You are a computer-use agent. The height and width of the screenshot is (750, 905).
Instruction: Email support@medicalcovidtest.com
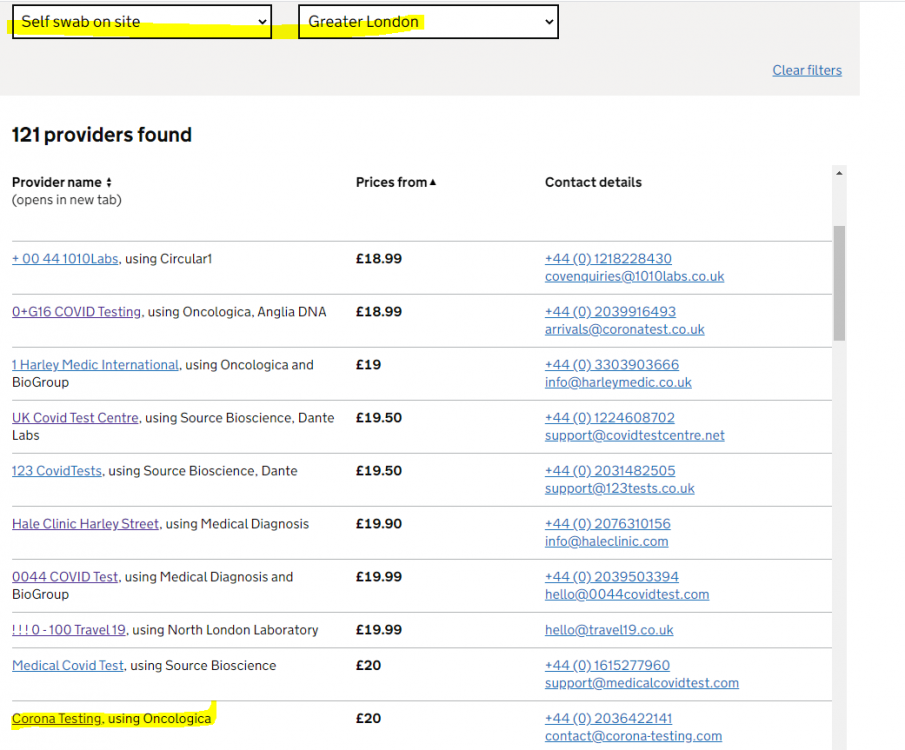642,684
